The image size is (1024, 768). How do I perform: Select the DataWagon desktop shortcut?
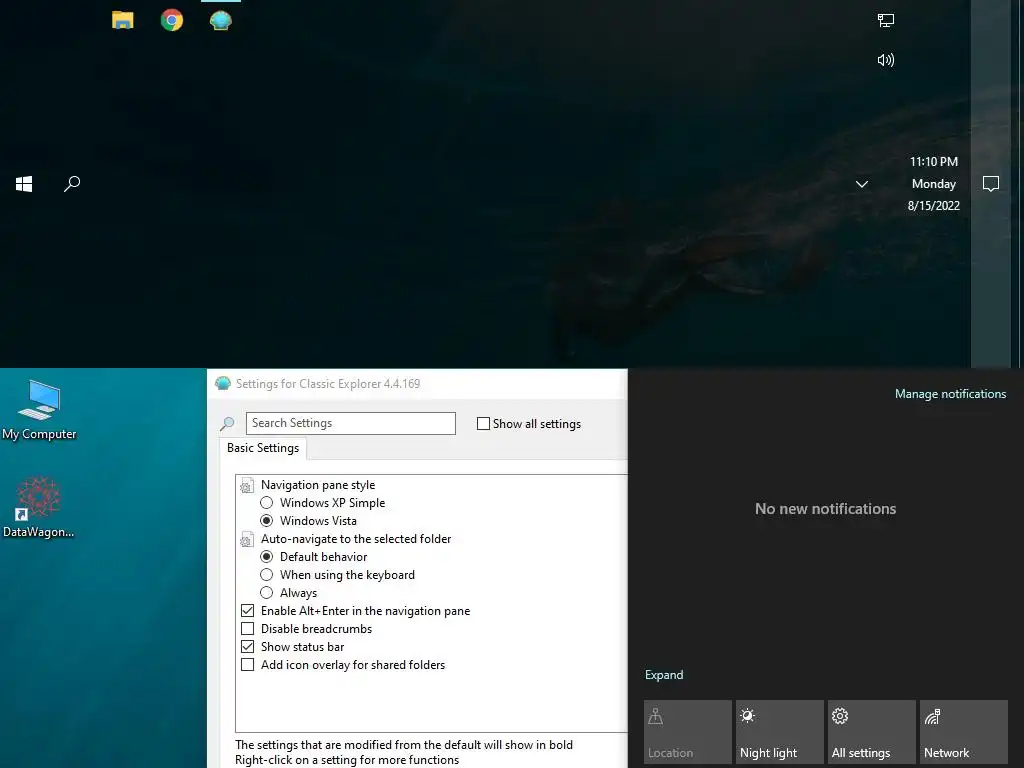(39, 507)
